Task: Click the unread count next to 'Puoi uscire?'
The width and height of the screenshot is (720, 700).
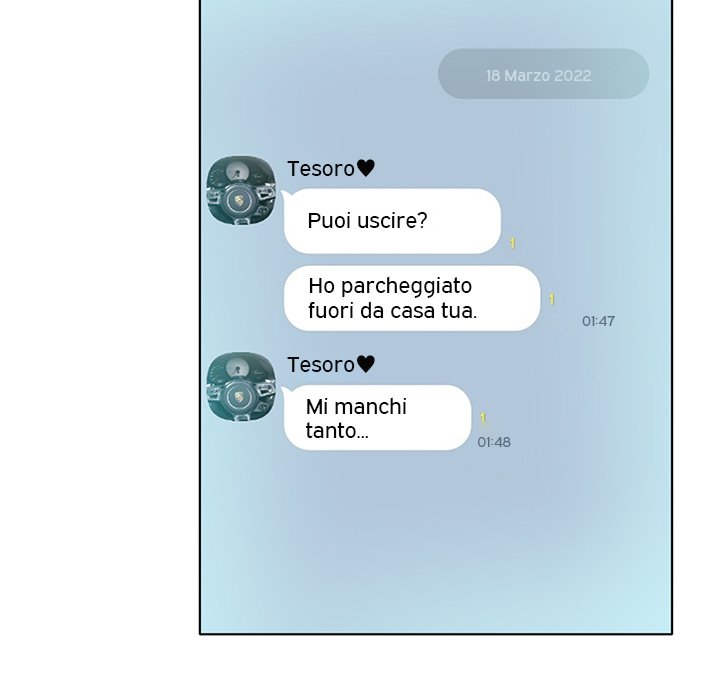Action: [x=512, y=243]
